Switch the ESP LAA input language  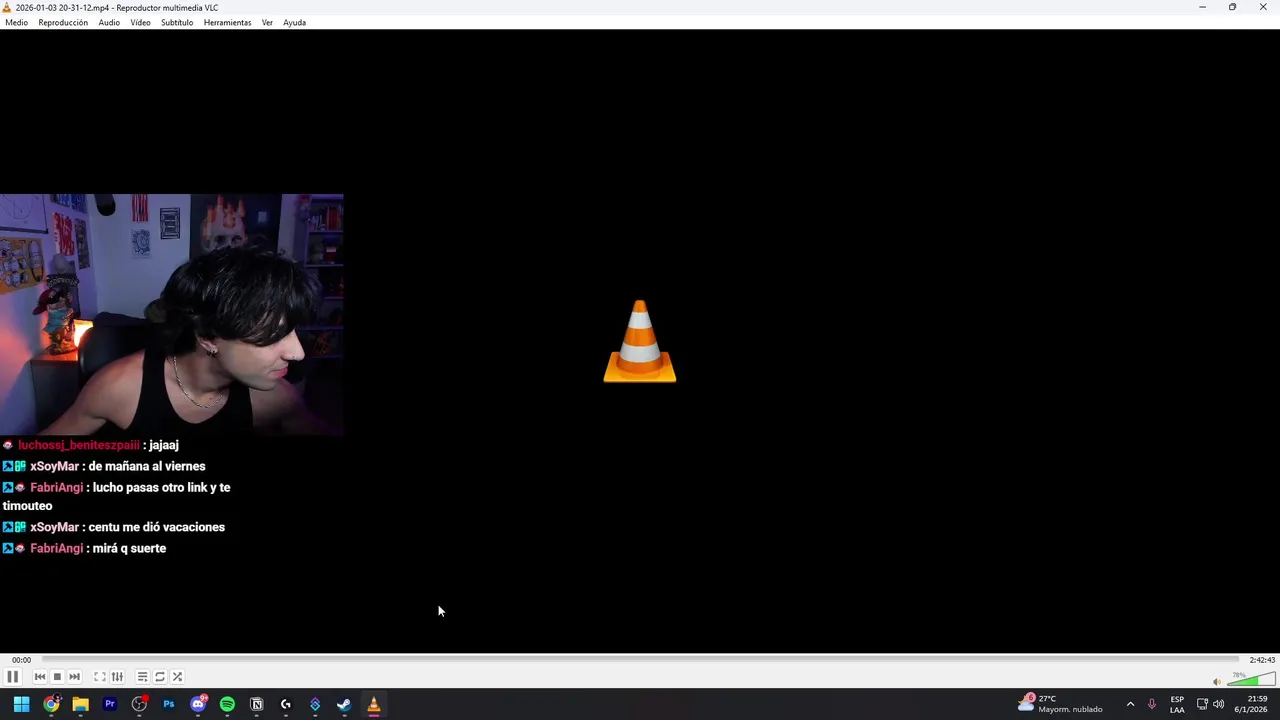(x=1177, y=704)
